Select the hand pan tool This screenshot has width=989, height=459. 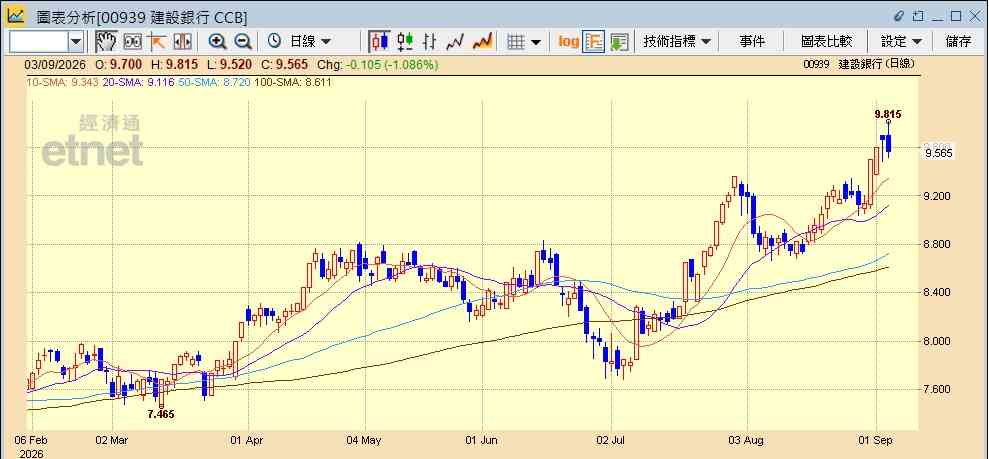[x=106, y=42]
